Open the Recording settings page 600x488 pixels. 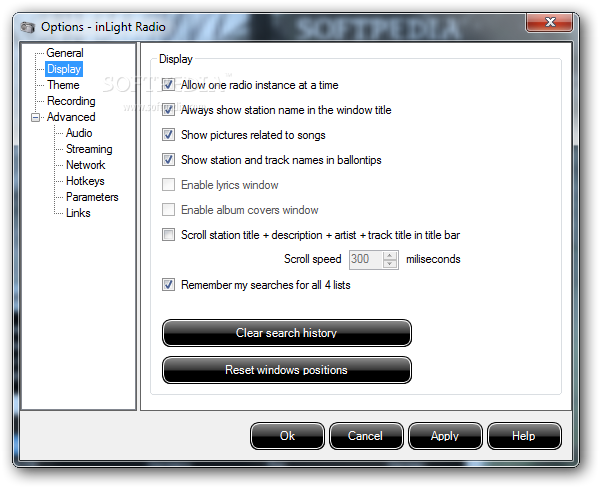(71, 101)
